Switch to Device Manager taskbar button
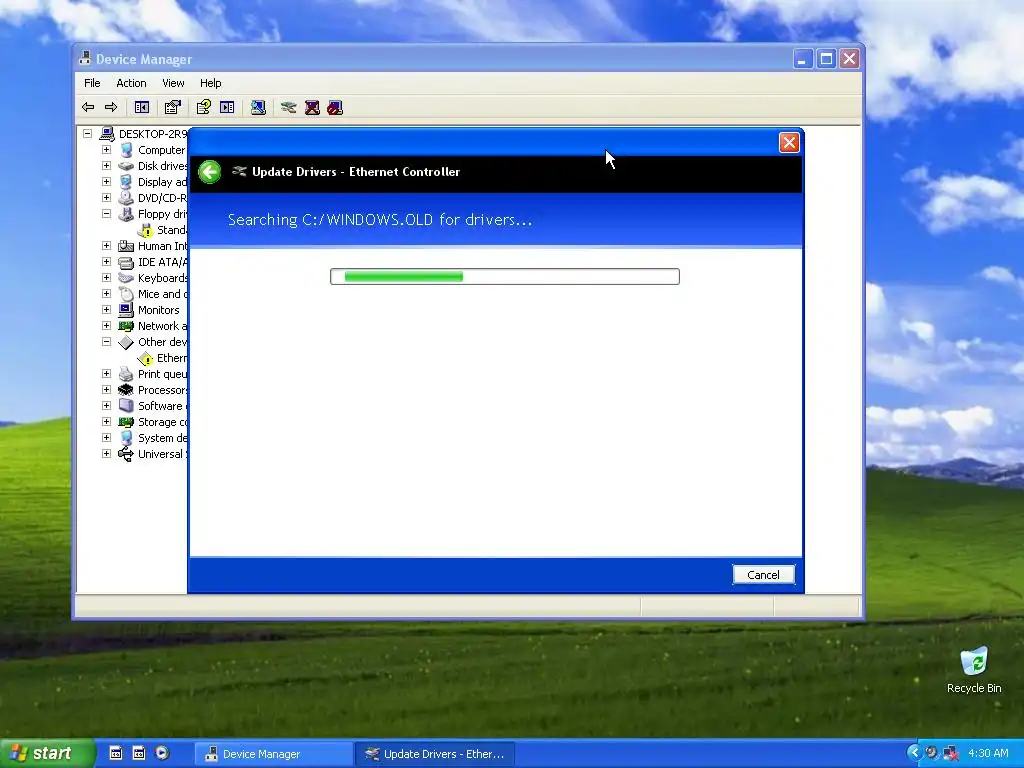This screenshot has width=1024, height=768. pyautogui.click(x=274, y=754)
